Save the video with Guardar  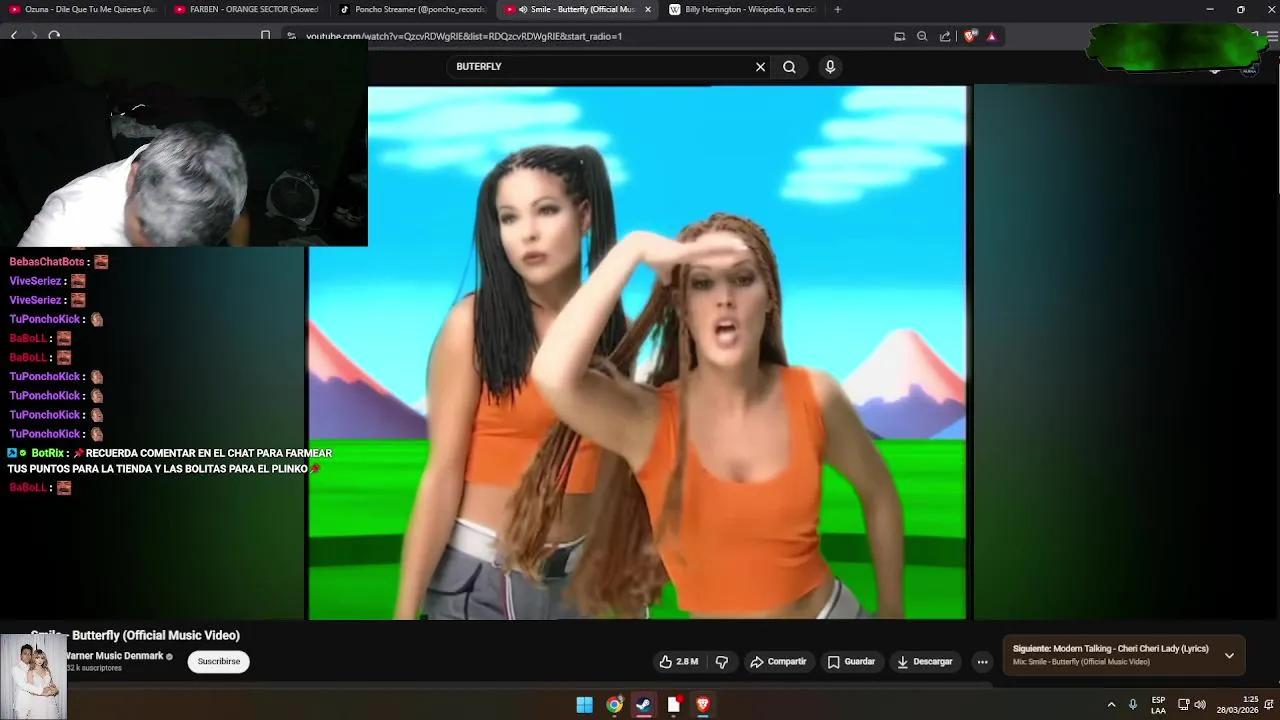pos(851,662)
